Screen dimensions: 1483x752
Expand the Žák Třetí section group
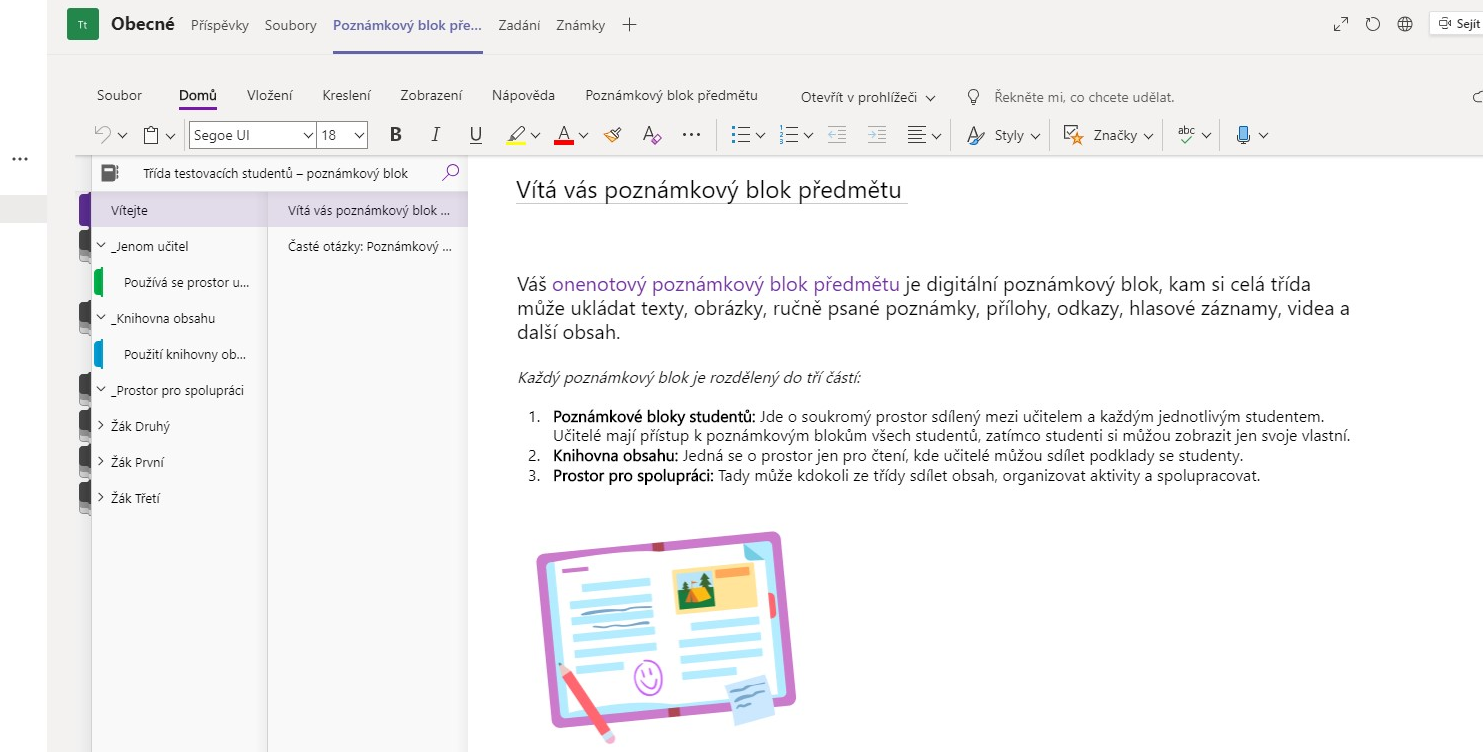click(x=101, y=498)
